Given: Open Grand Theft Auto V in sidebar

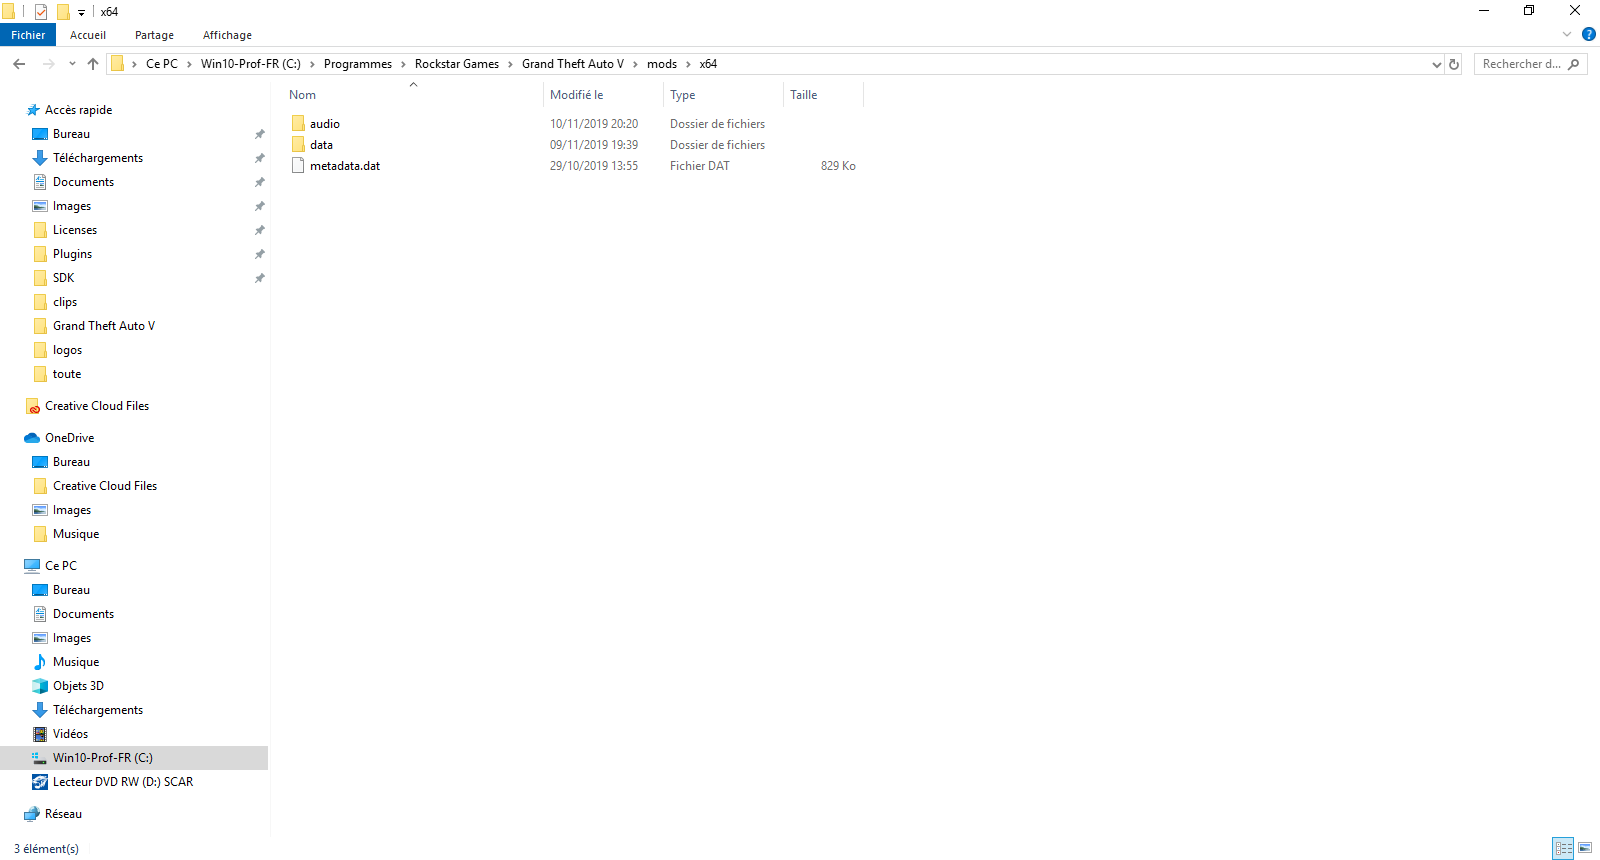Looking at the screenshot, I should [104, 326].
